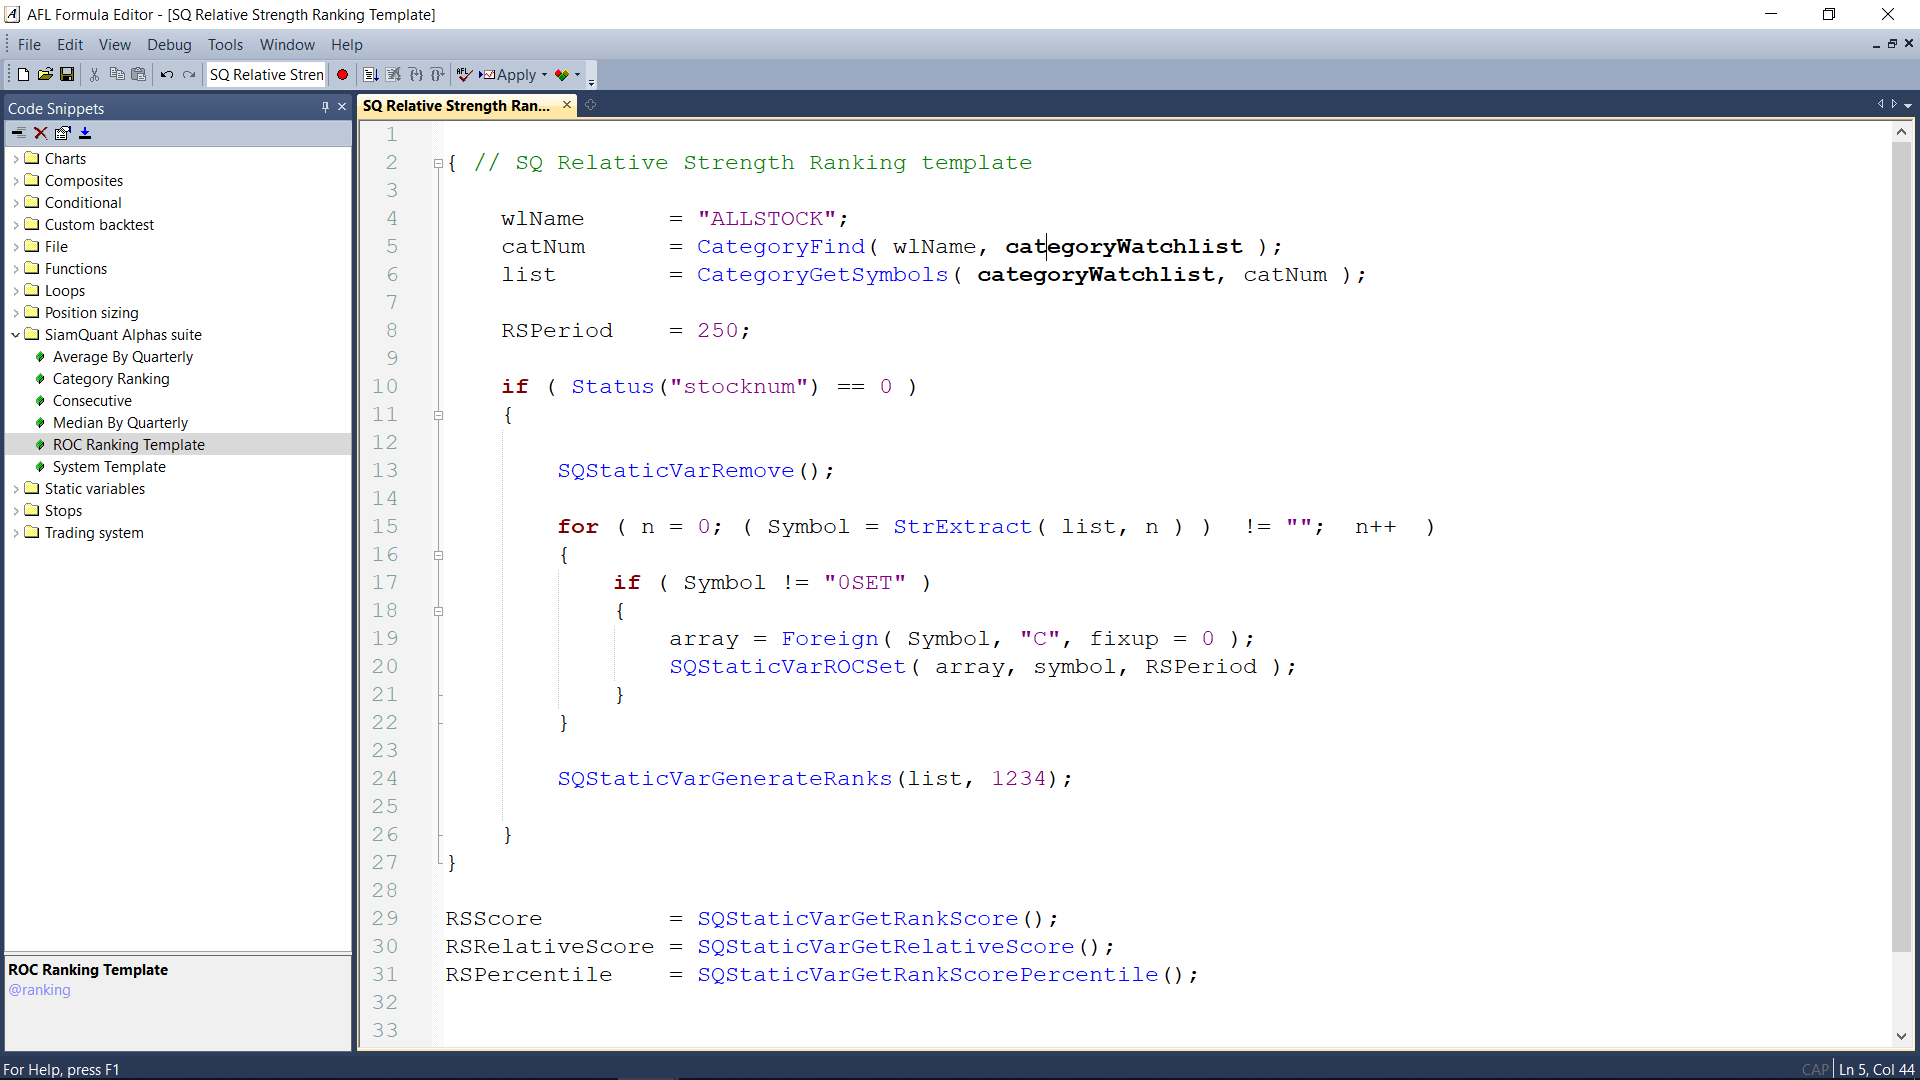Viewport: 1920px width, 1080px height.
Task: Open the Debug menu
Action: point(168,45)
